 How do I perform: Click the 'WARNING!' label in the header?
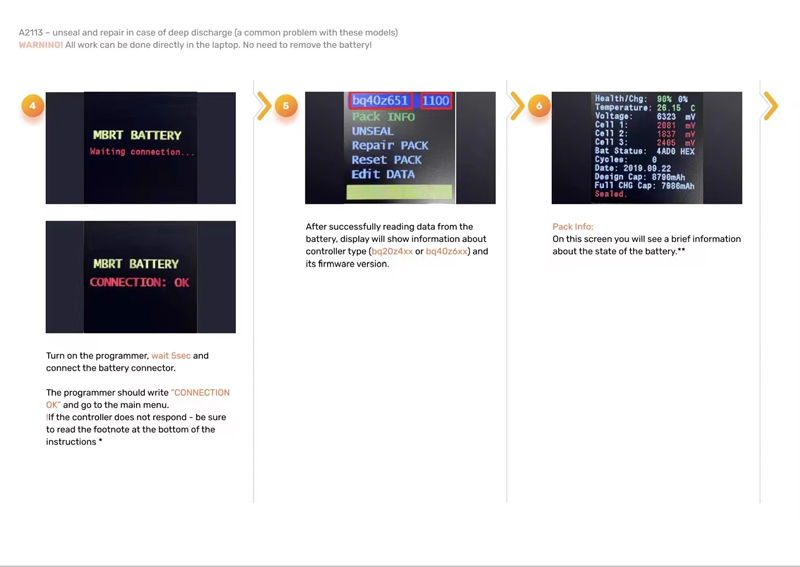click(x=41, y=45)
